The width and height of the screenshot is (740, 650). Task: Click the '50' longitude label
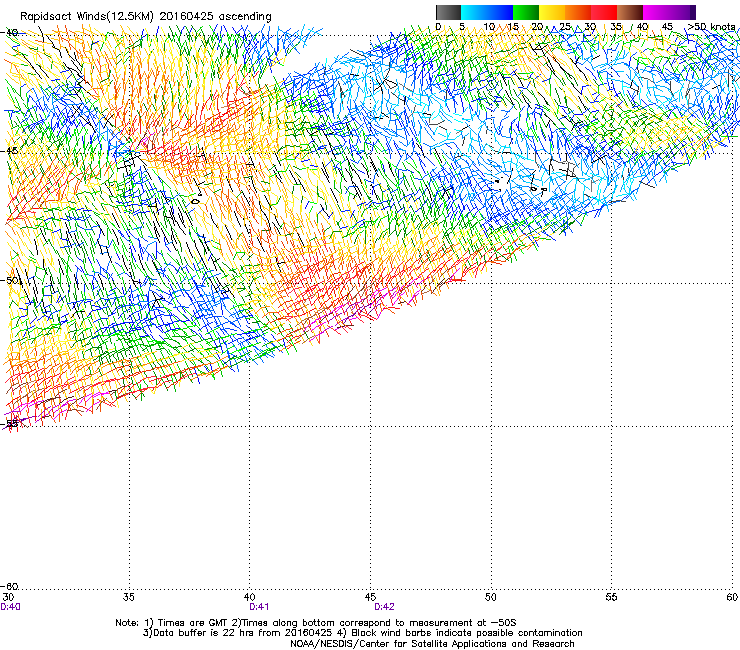click(x=491, y=597)
